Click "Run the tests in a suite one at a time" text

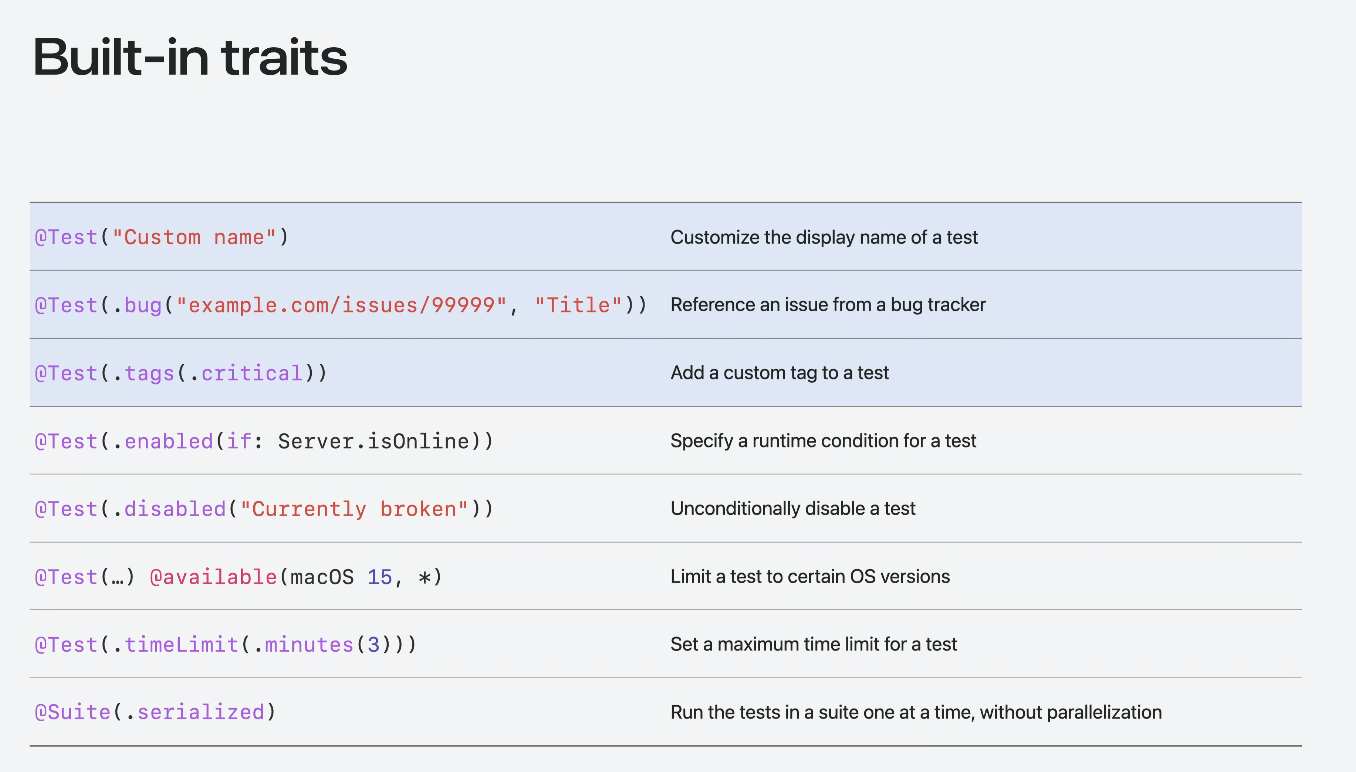pos(916,713)
